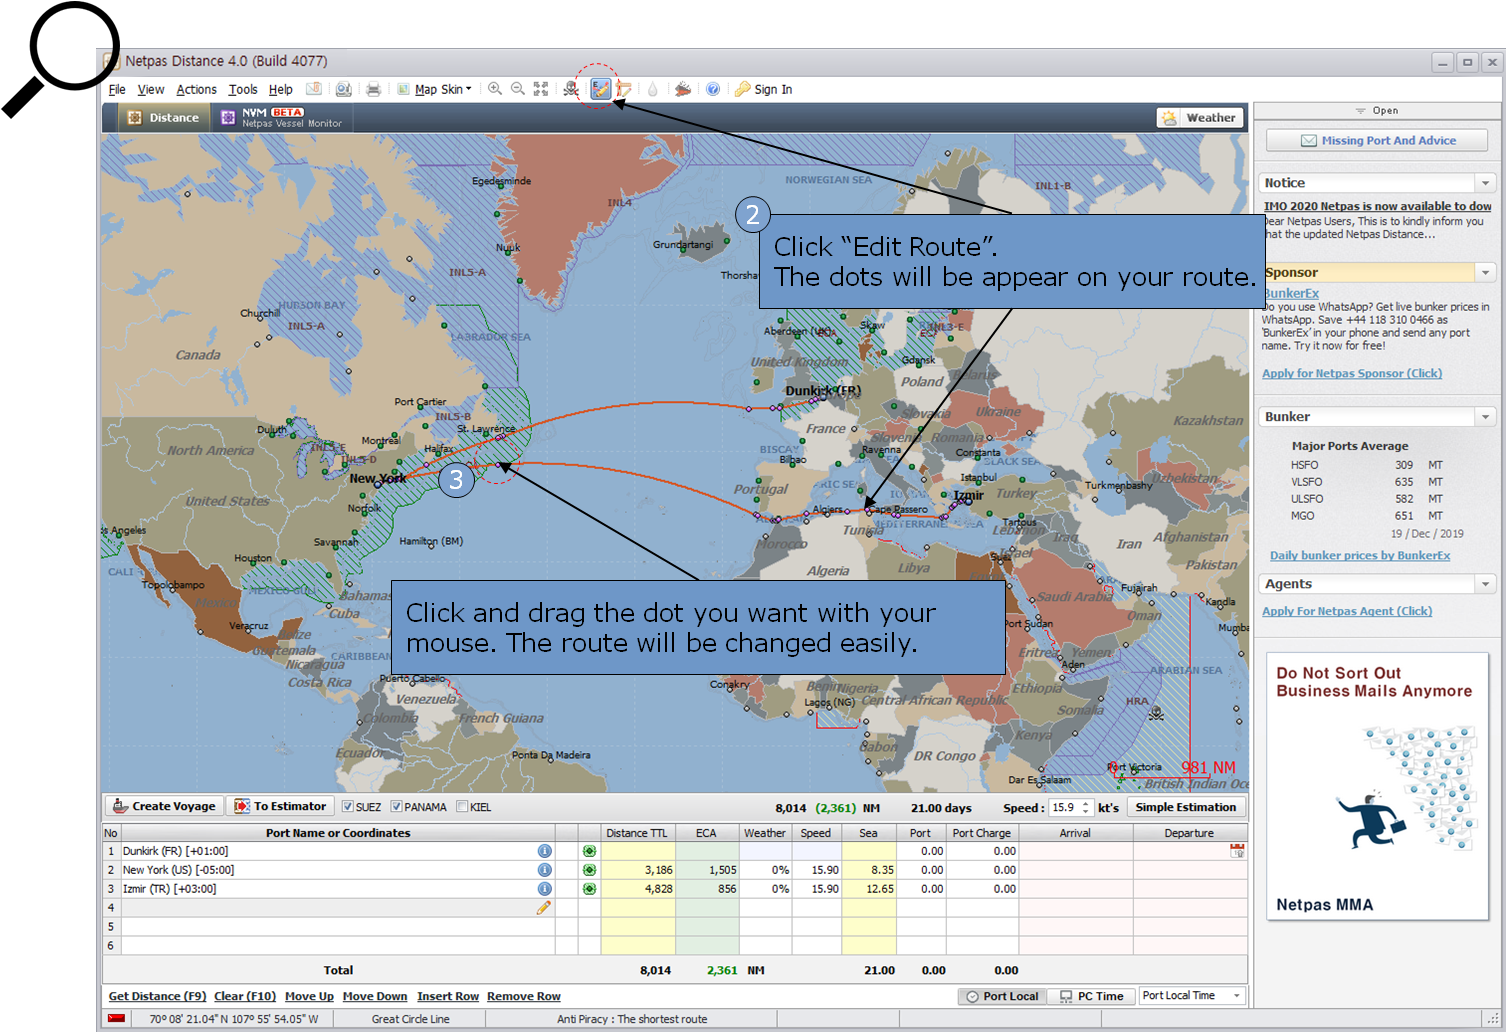Click green port marker icon in Izmir row

pos(590,889)
